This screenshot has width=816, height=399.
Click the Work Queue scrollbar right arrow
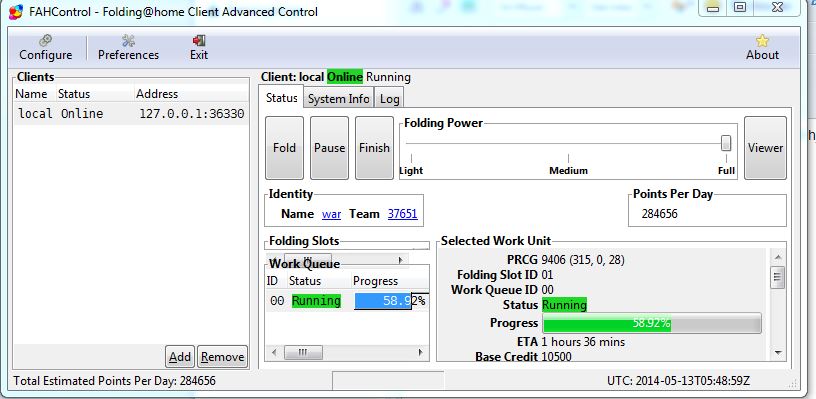420,353
